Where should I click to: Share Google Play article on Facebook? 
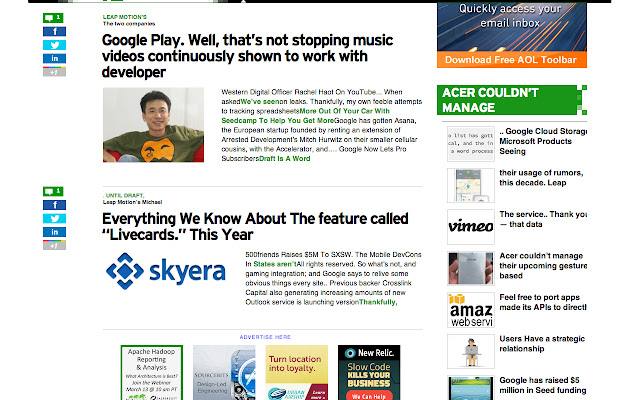54,31
